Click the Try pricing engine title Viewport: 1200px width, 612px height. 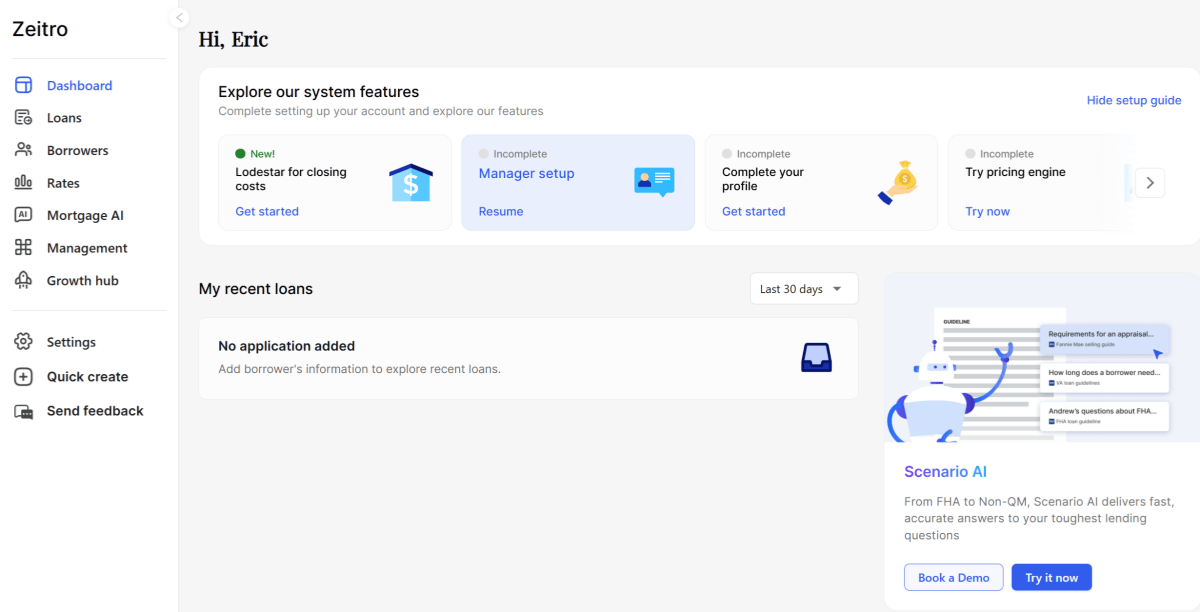[1016, 172]
